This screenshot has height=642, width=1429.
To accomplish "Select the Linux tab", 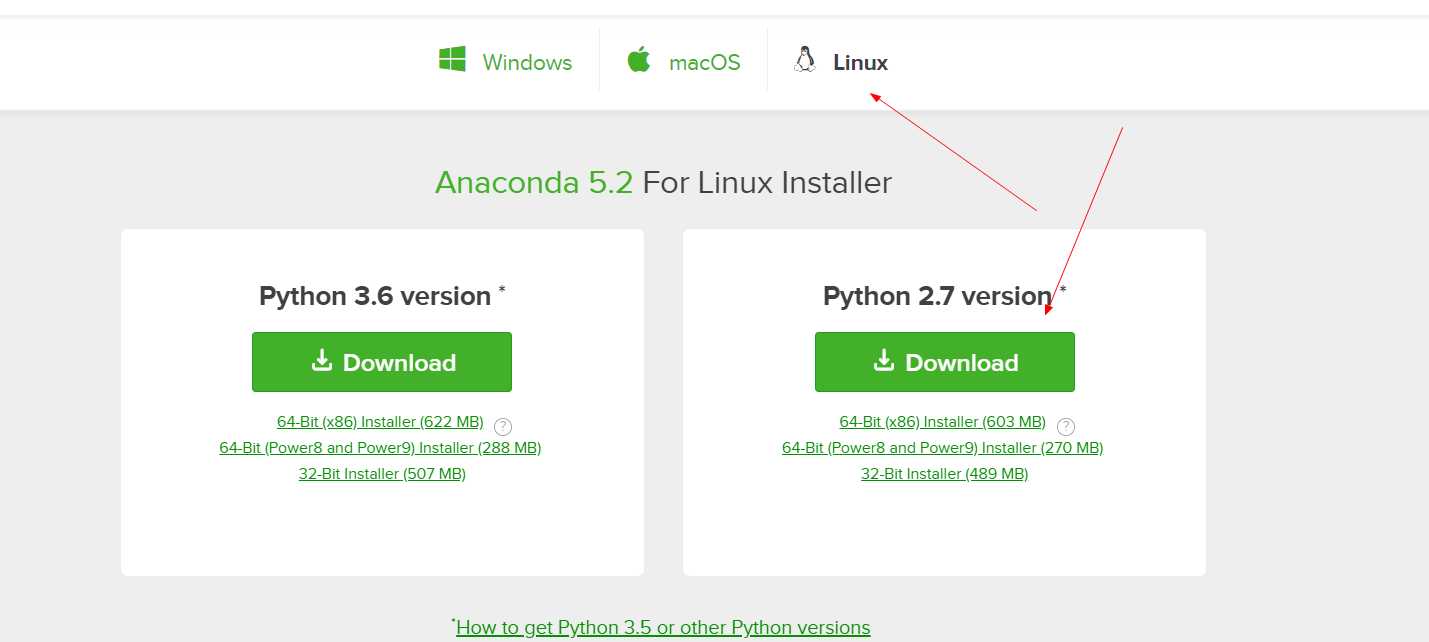I will coord(840,62).
